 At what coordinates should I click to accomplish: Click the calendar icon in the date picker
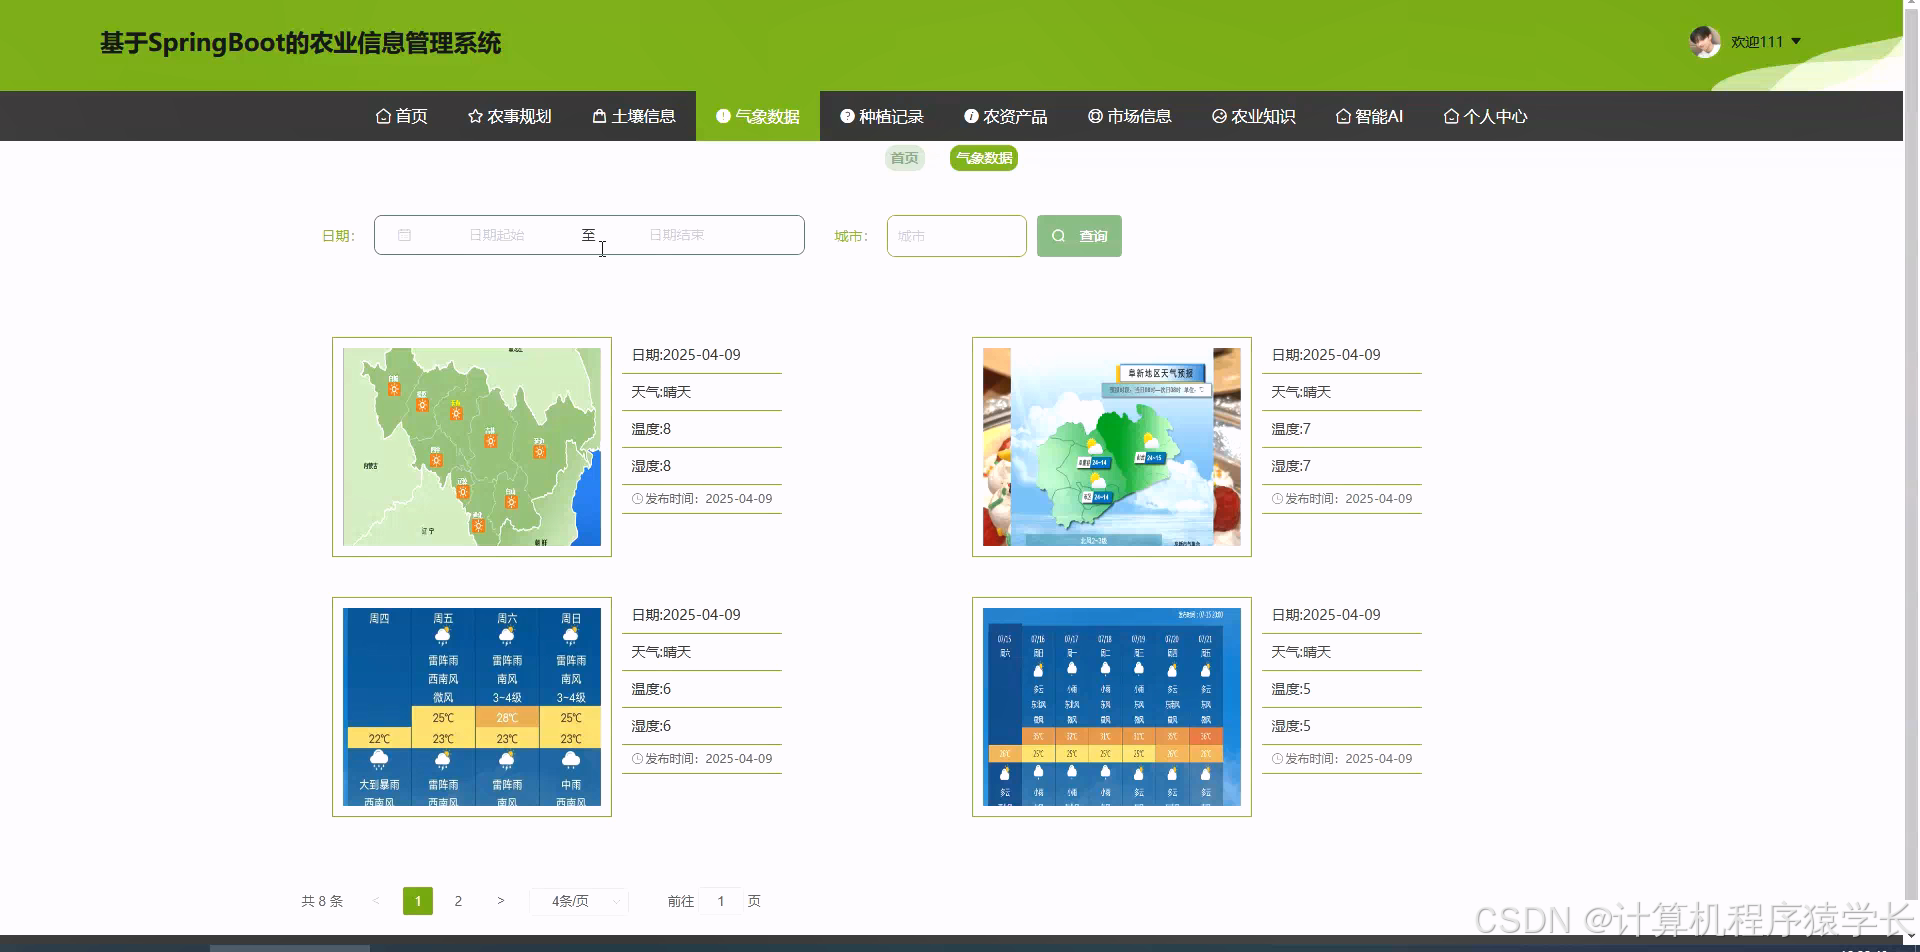(405, 235)
